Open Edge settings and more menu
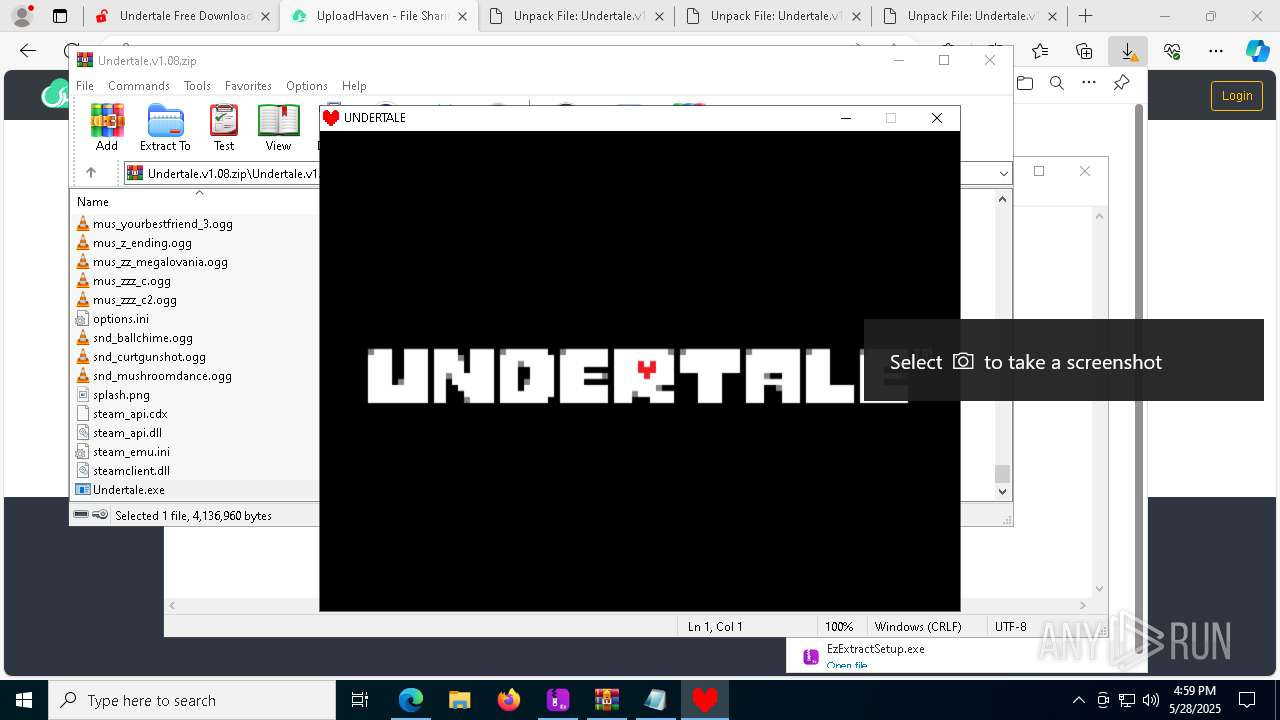 tap(1216, 51)
